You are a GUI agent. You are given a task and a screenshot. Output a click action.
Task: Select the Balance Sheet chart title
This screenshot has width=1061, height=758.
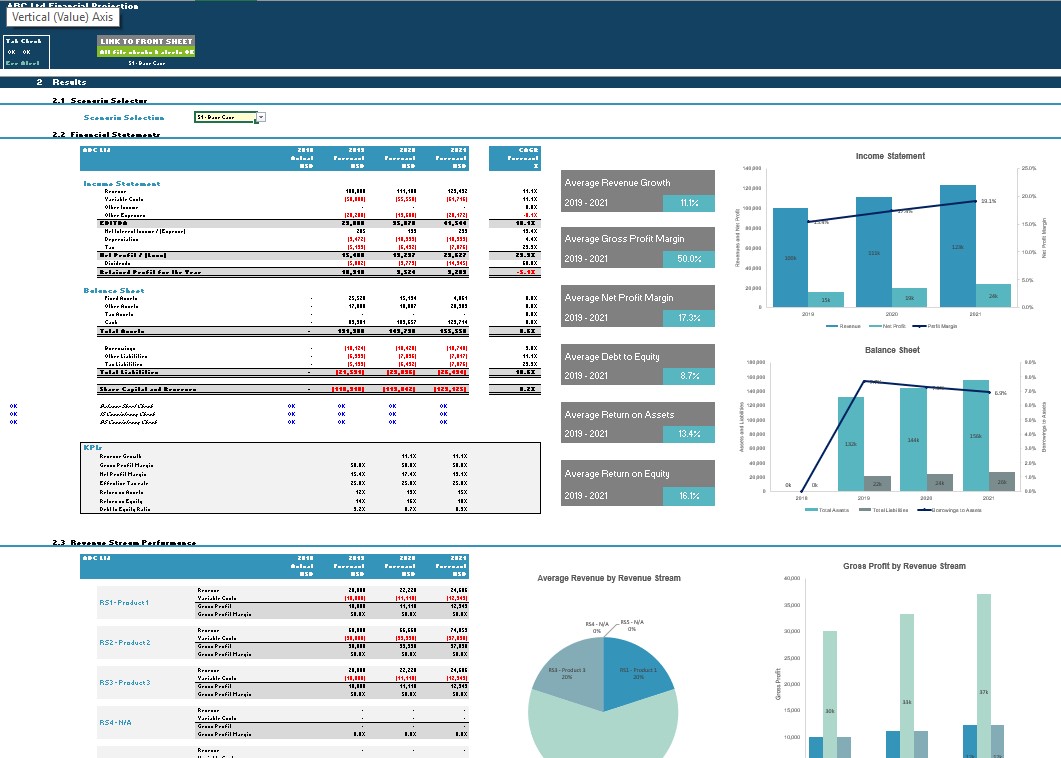(x=892, y=350)
